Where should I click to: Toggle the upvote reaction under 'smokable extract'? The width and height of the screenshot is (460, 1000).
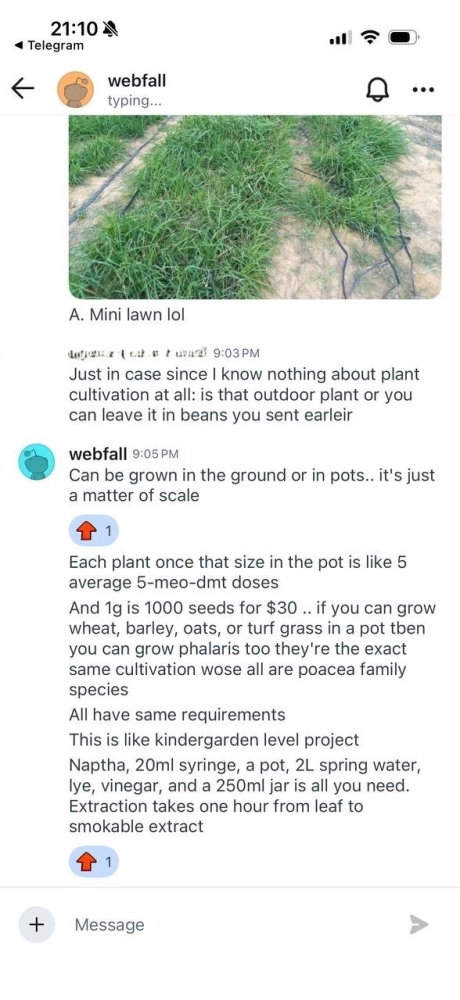pyautogui.click(x=94, y=862)
